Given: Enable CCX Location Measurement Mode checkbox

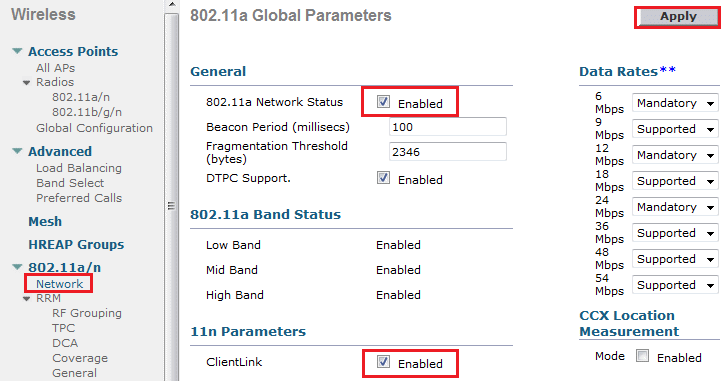Looking at the screenshot, I should [642, 356].
